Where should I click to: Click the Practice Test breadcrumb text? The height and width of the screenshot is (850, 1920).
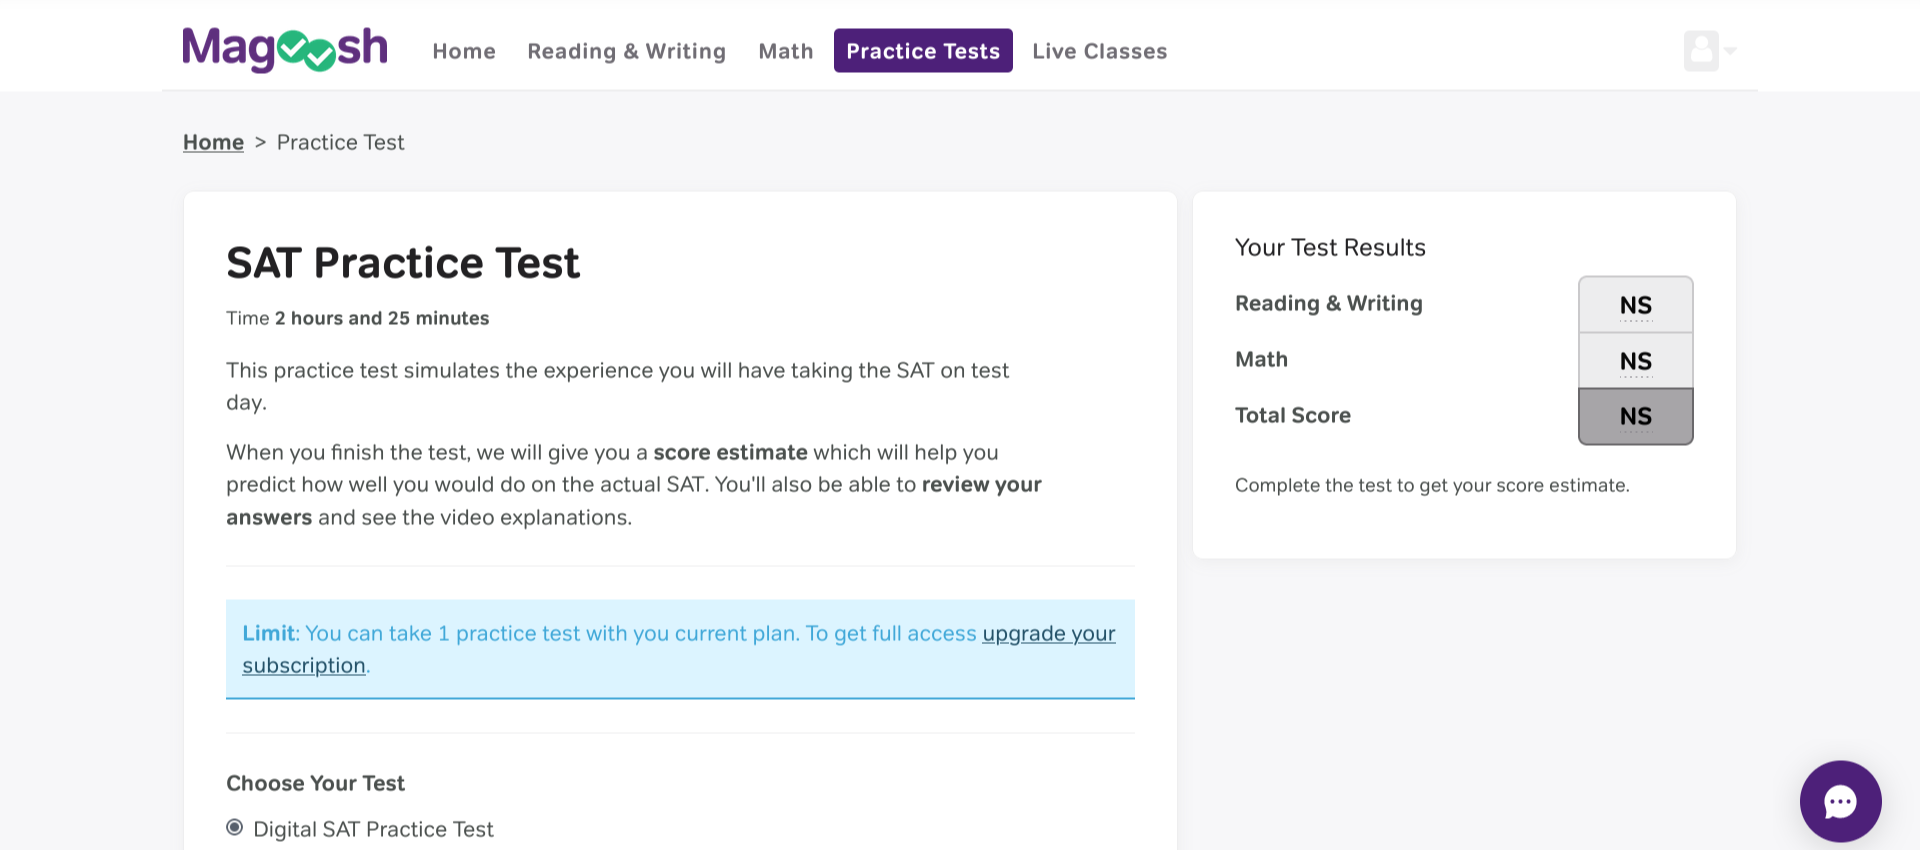pyautogui.click(x=340, y=142)
